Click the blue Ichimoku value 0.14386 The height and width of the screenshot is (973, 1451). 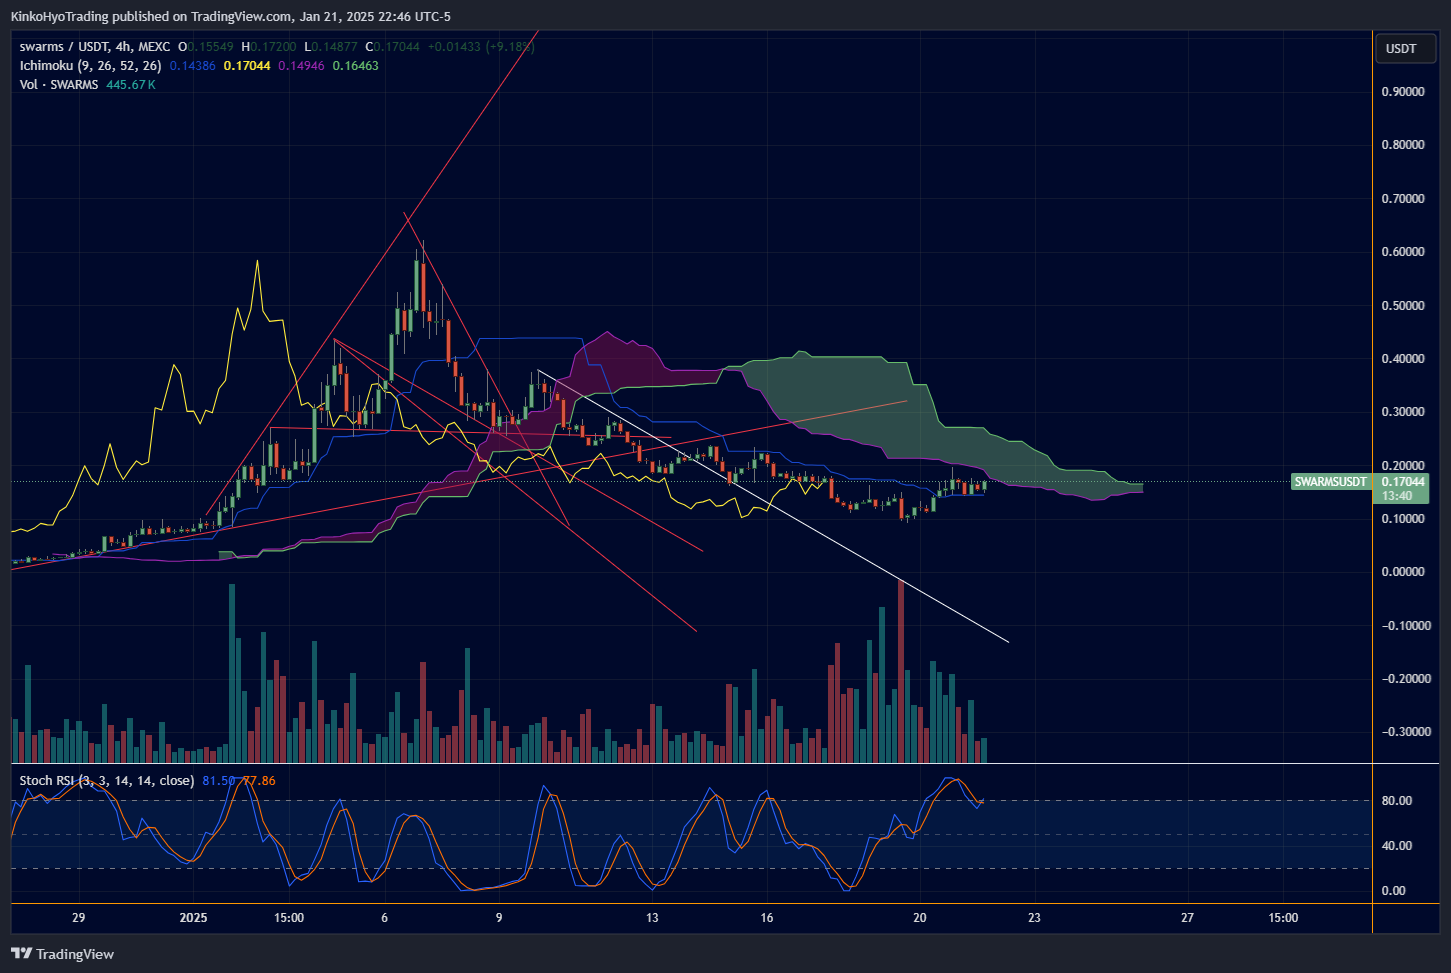192,66
